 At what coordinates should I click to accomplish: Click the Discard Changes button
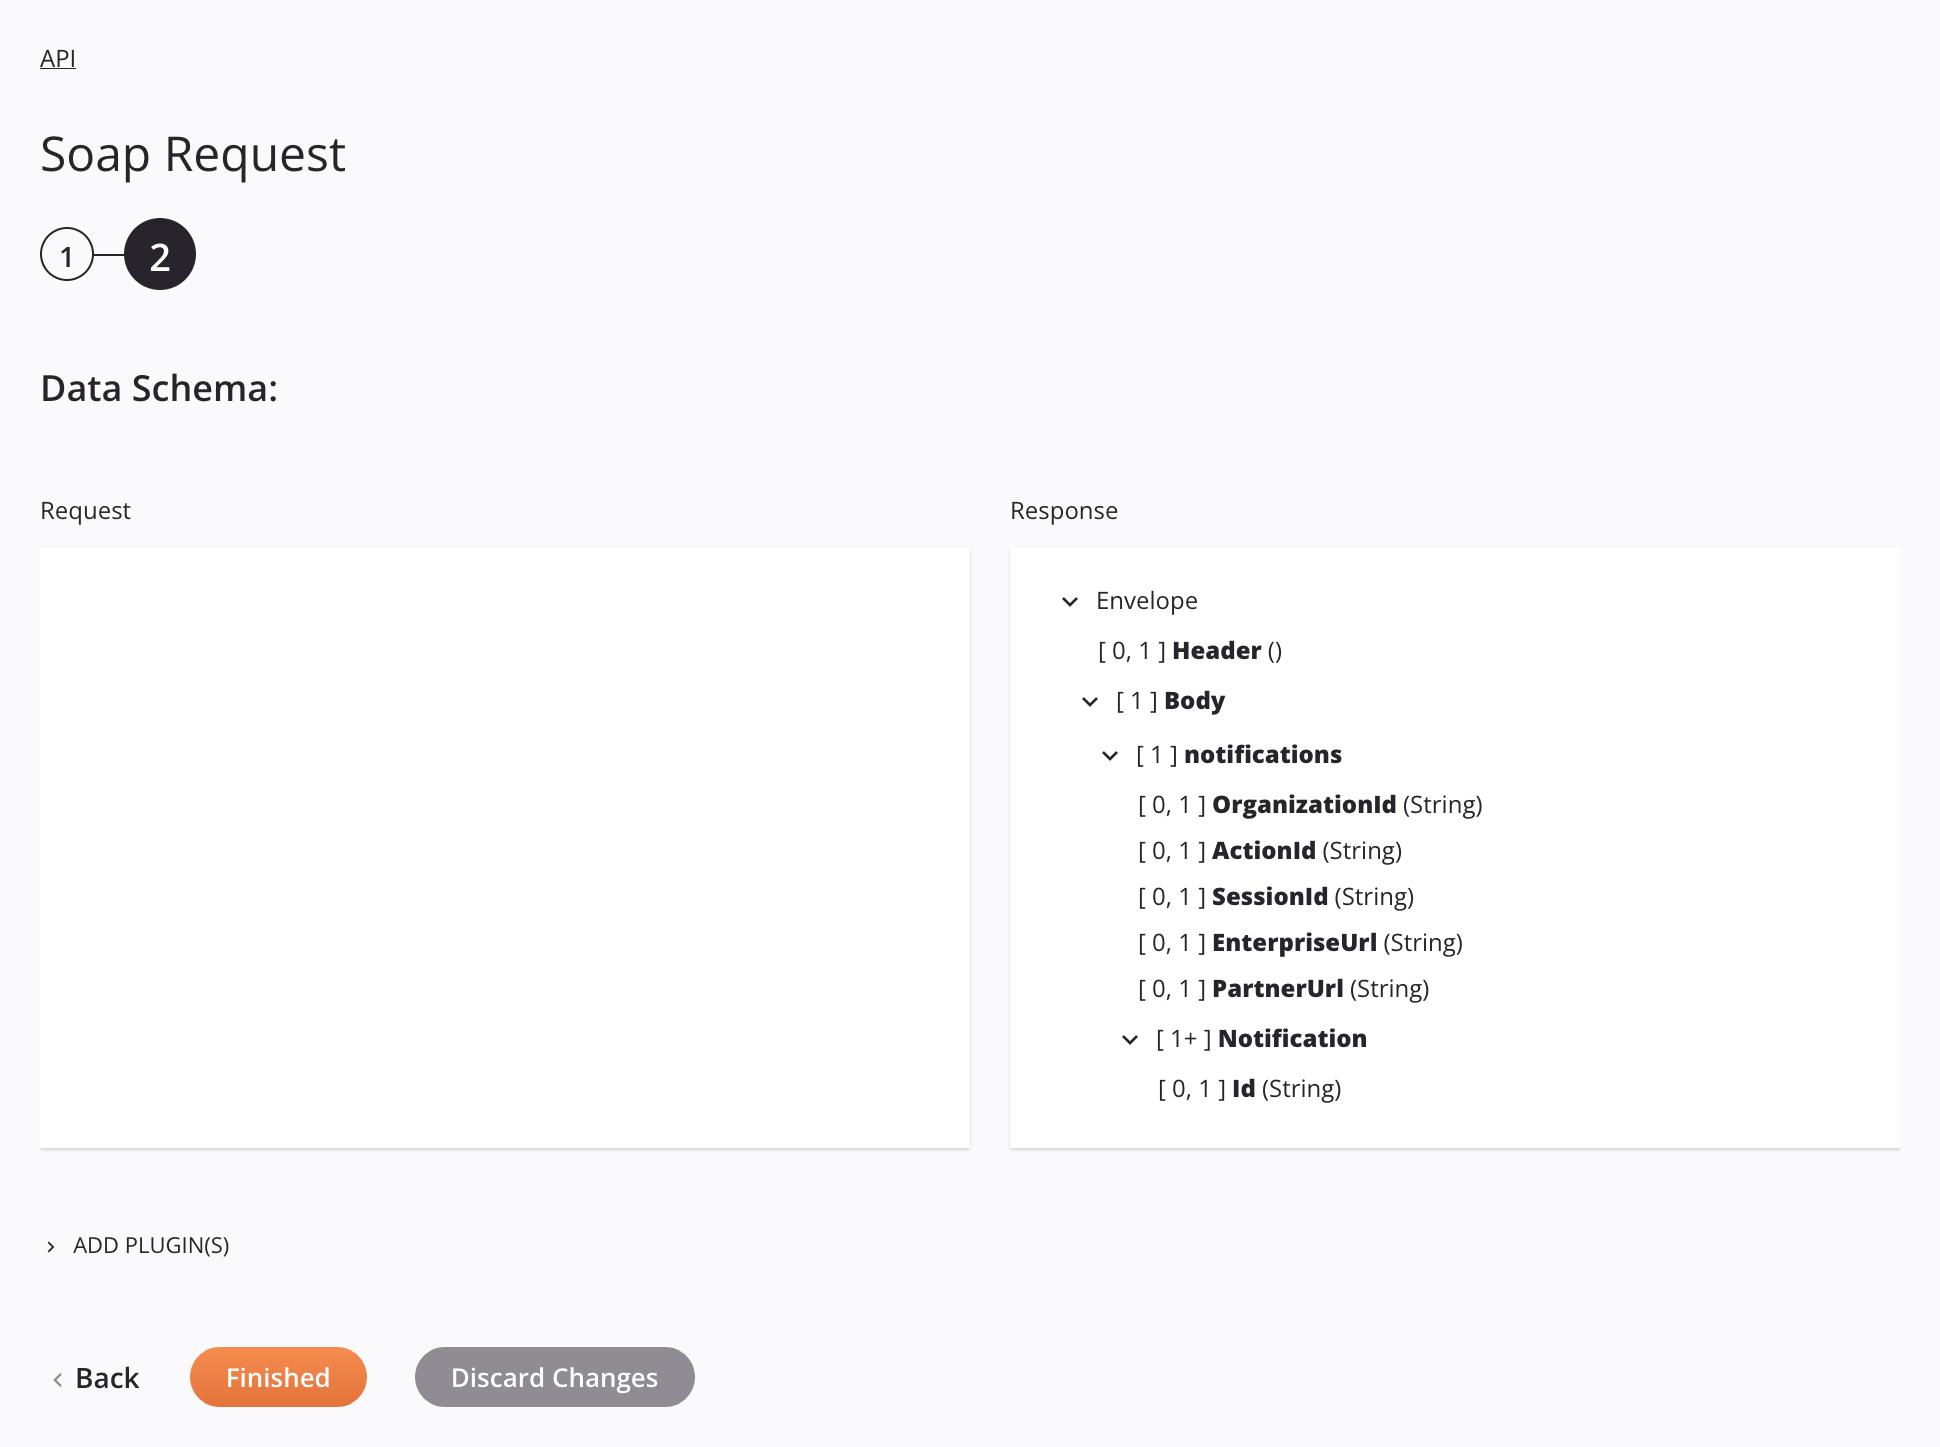555,1376
